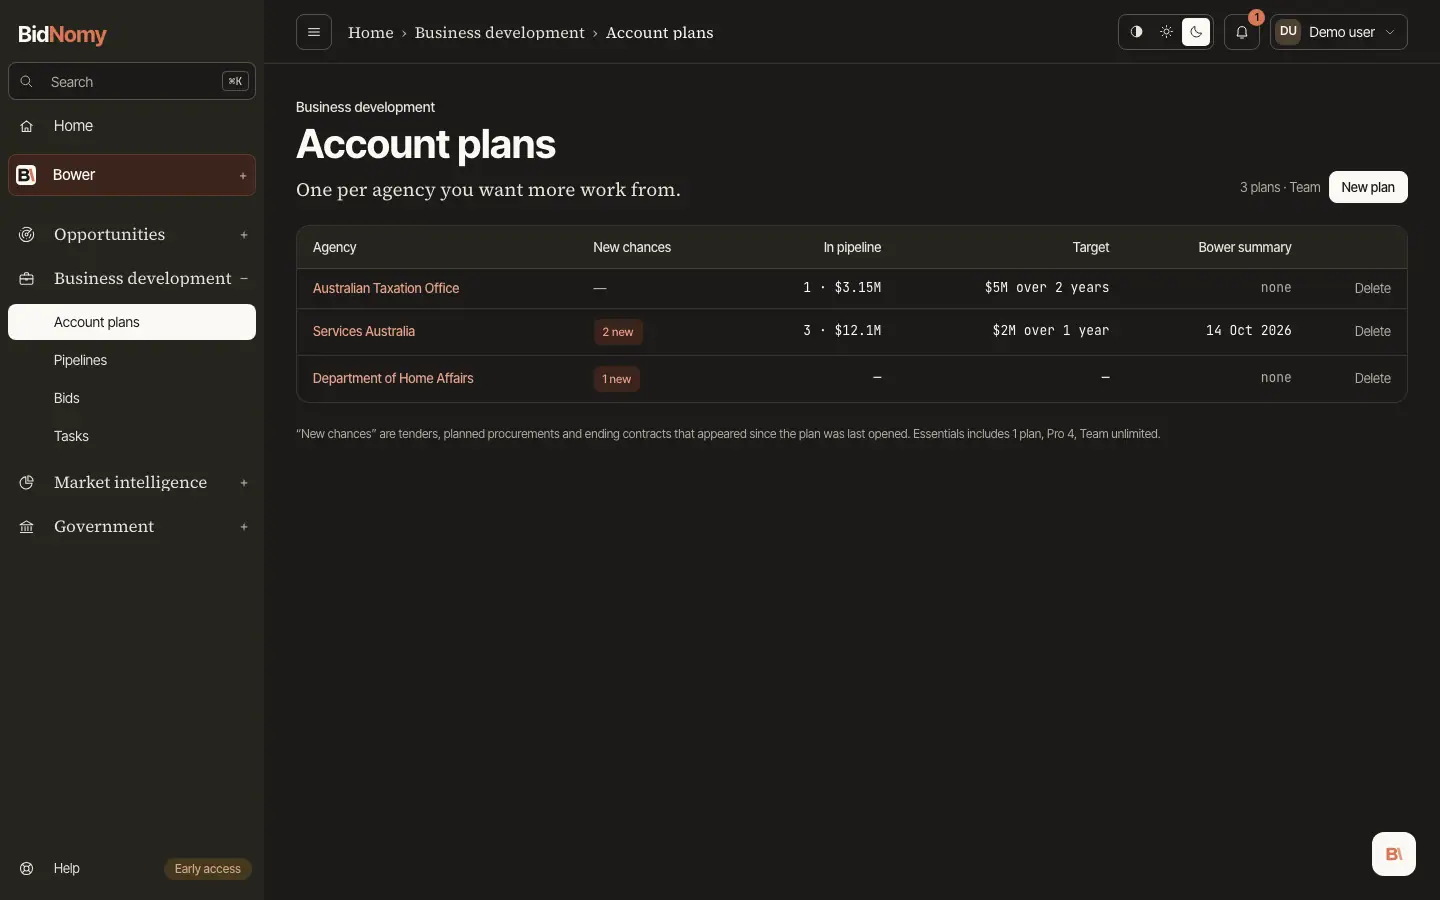The image size is (1440, 900).
Task: Click the sidebar Search field
Action: pos(132,82)
